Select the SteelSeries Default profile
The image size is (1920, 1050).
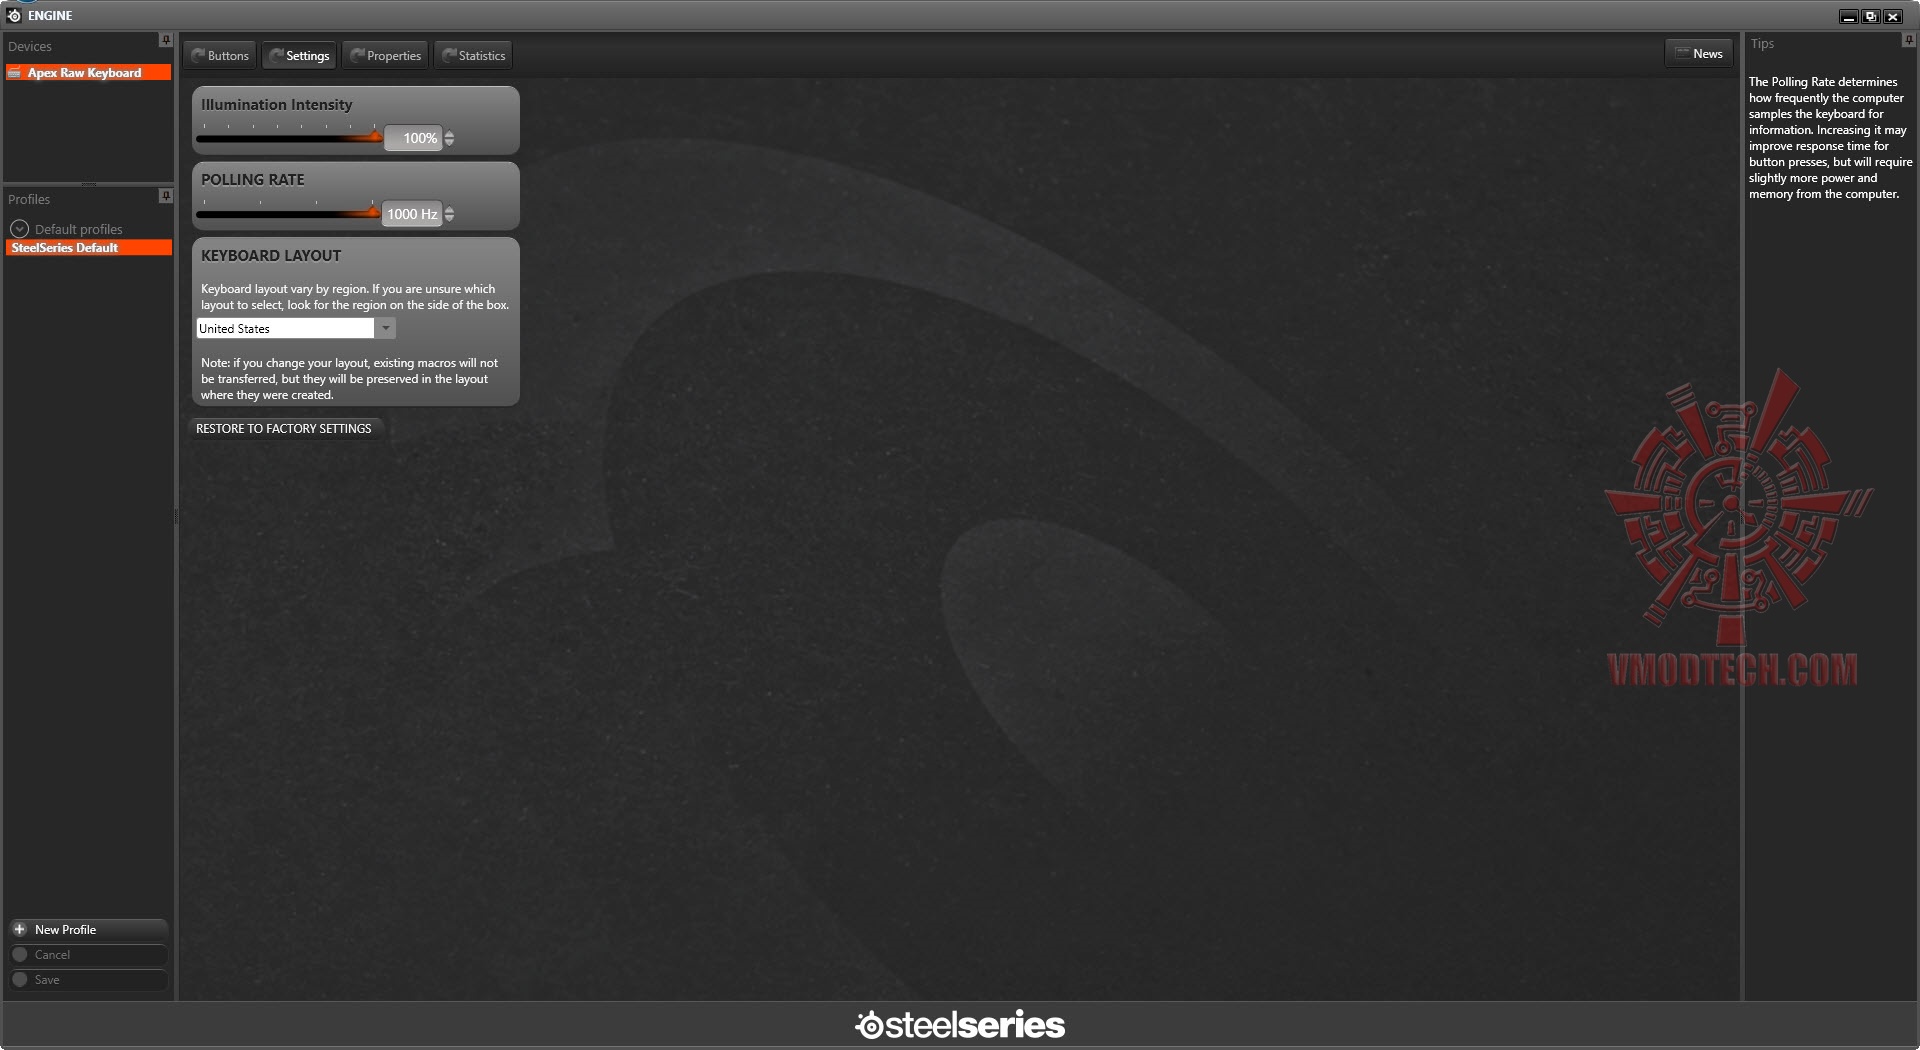point(89,248)
